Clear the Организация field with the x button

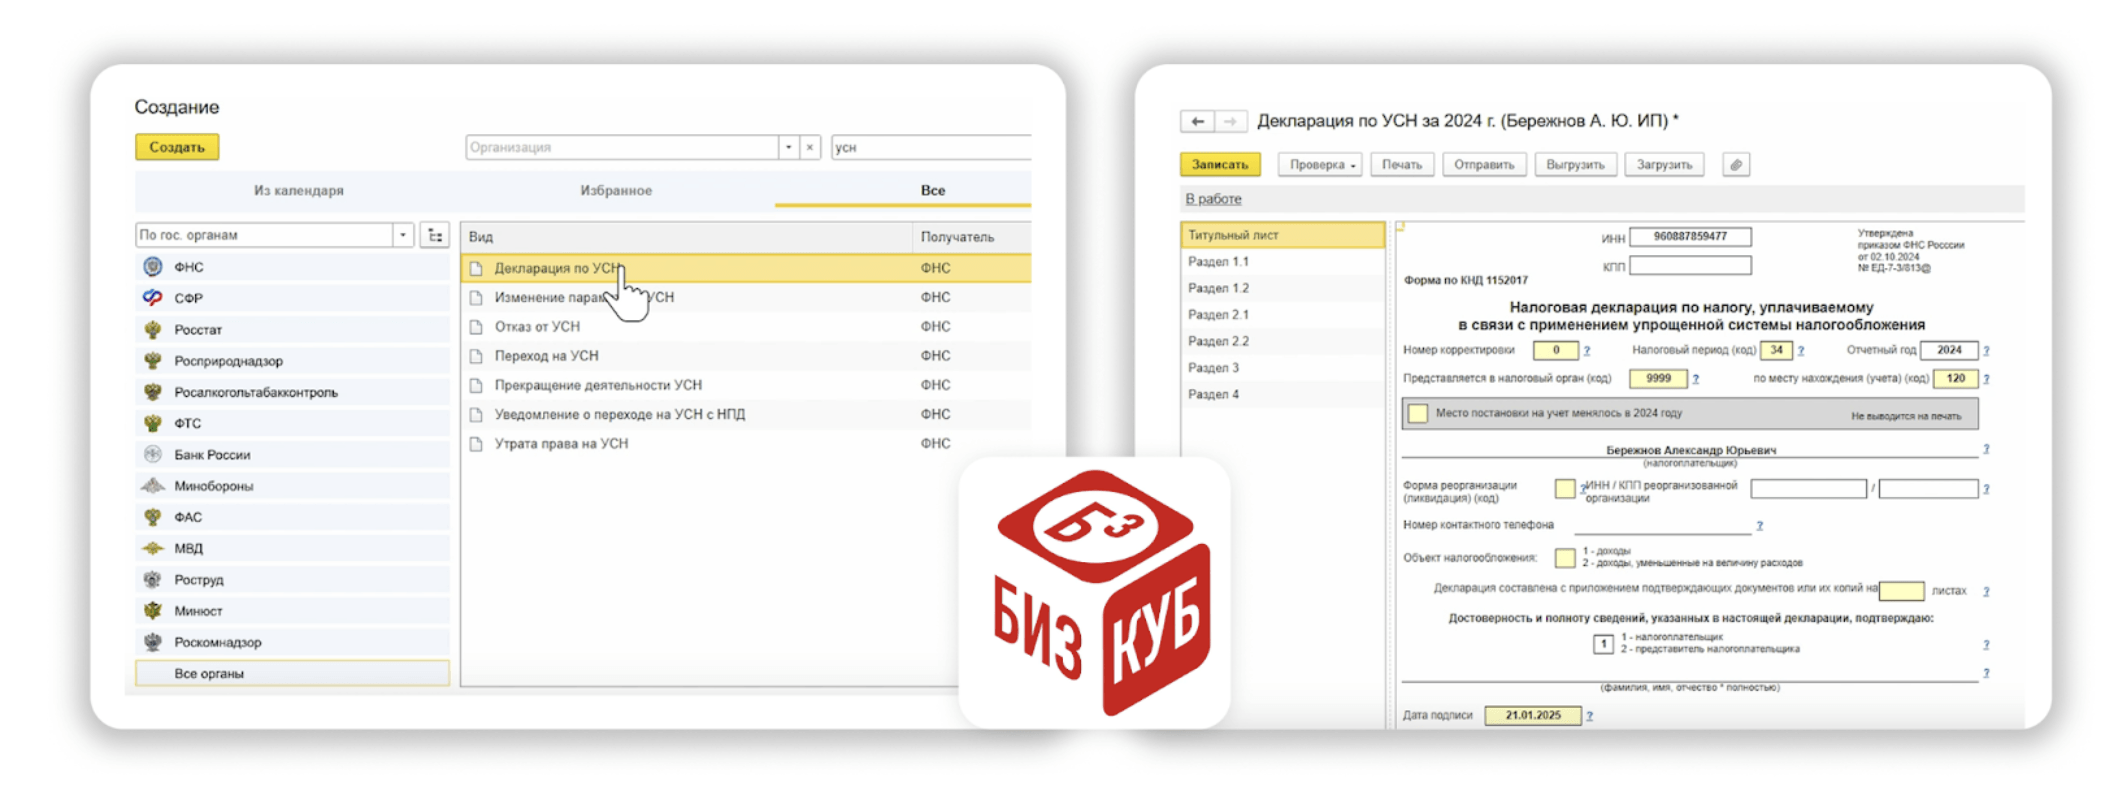point(810,148)
